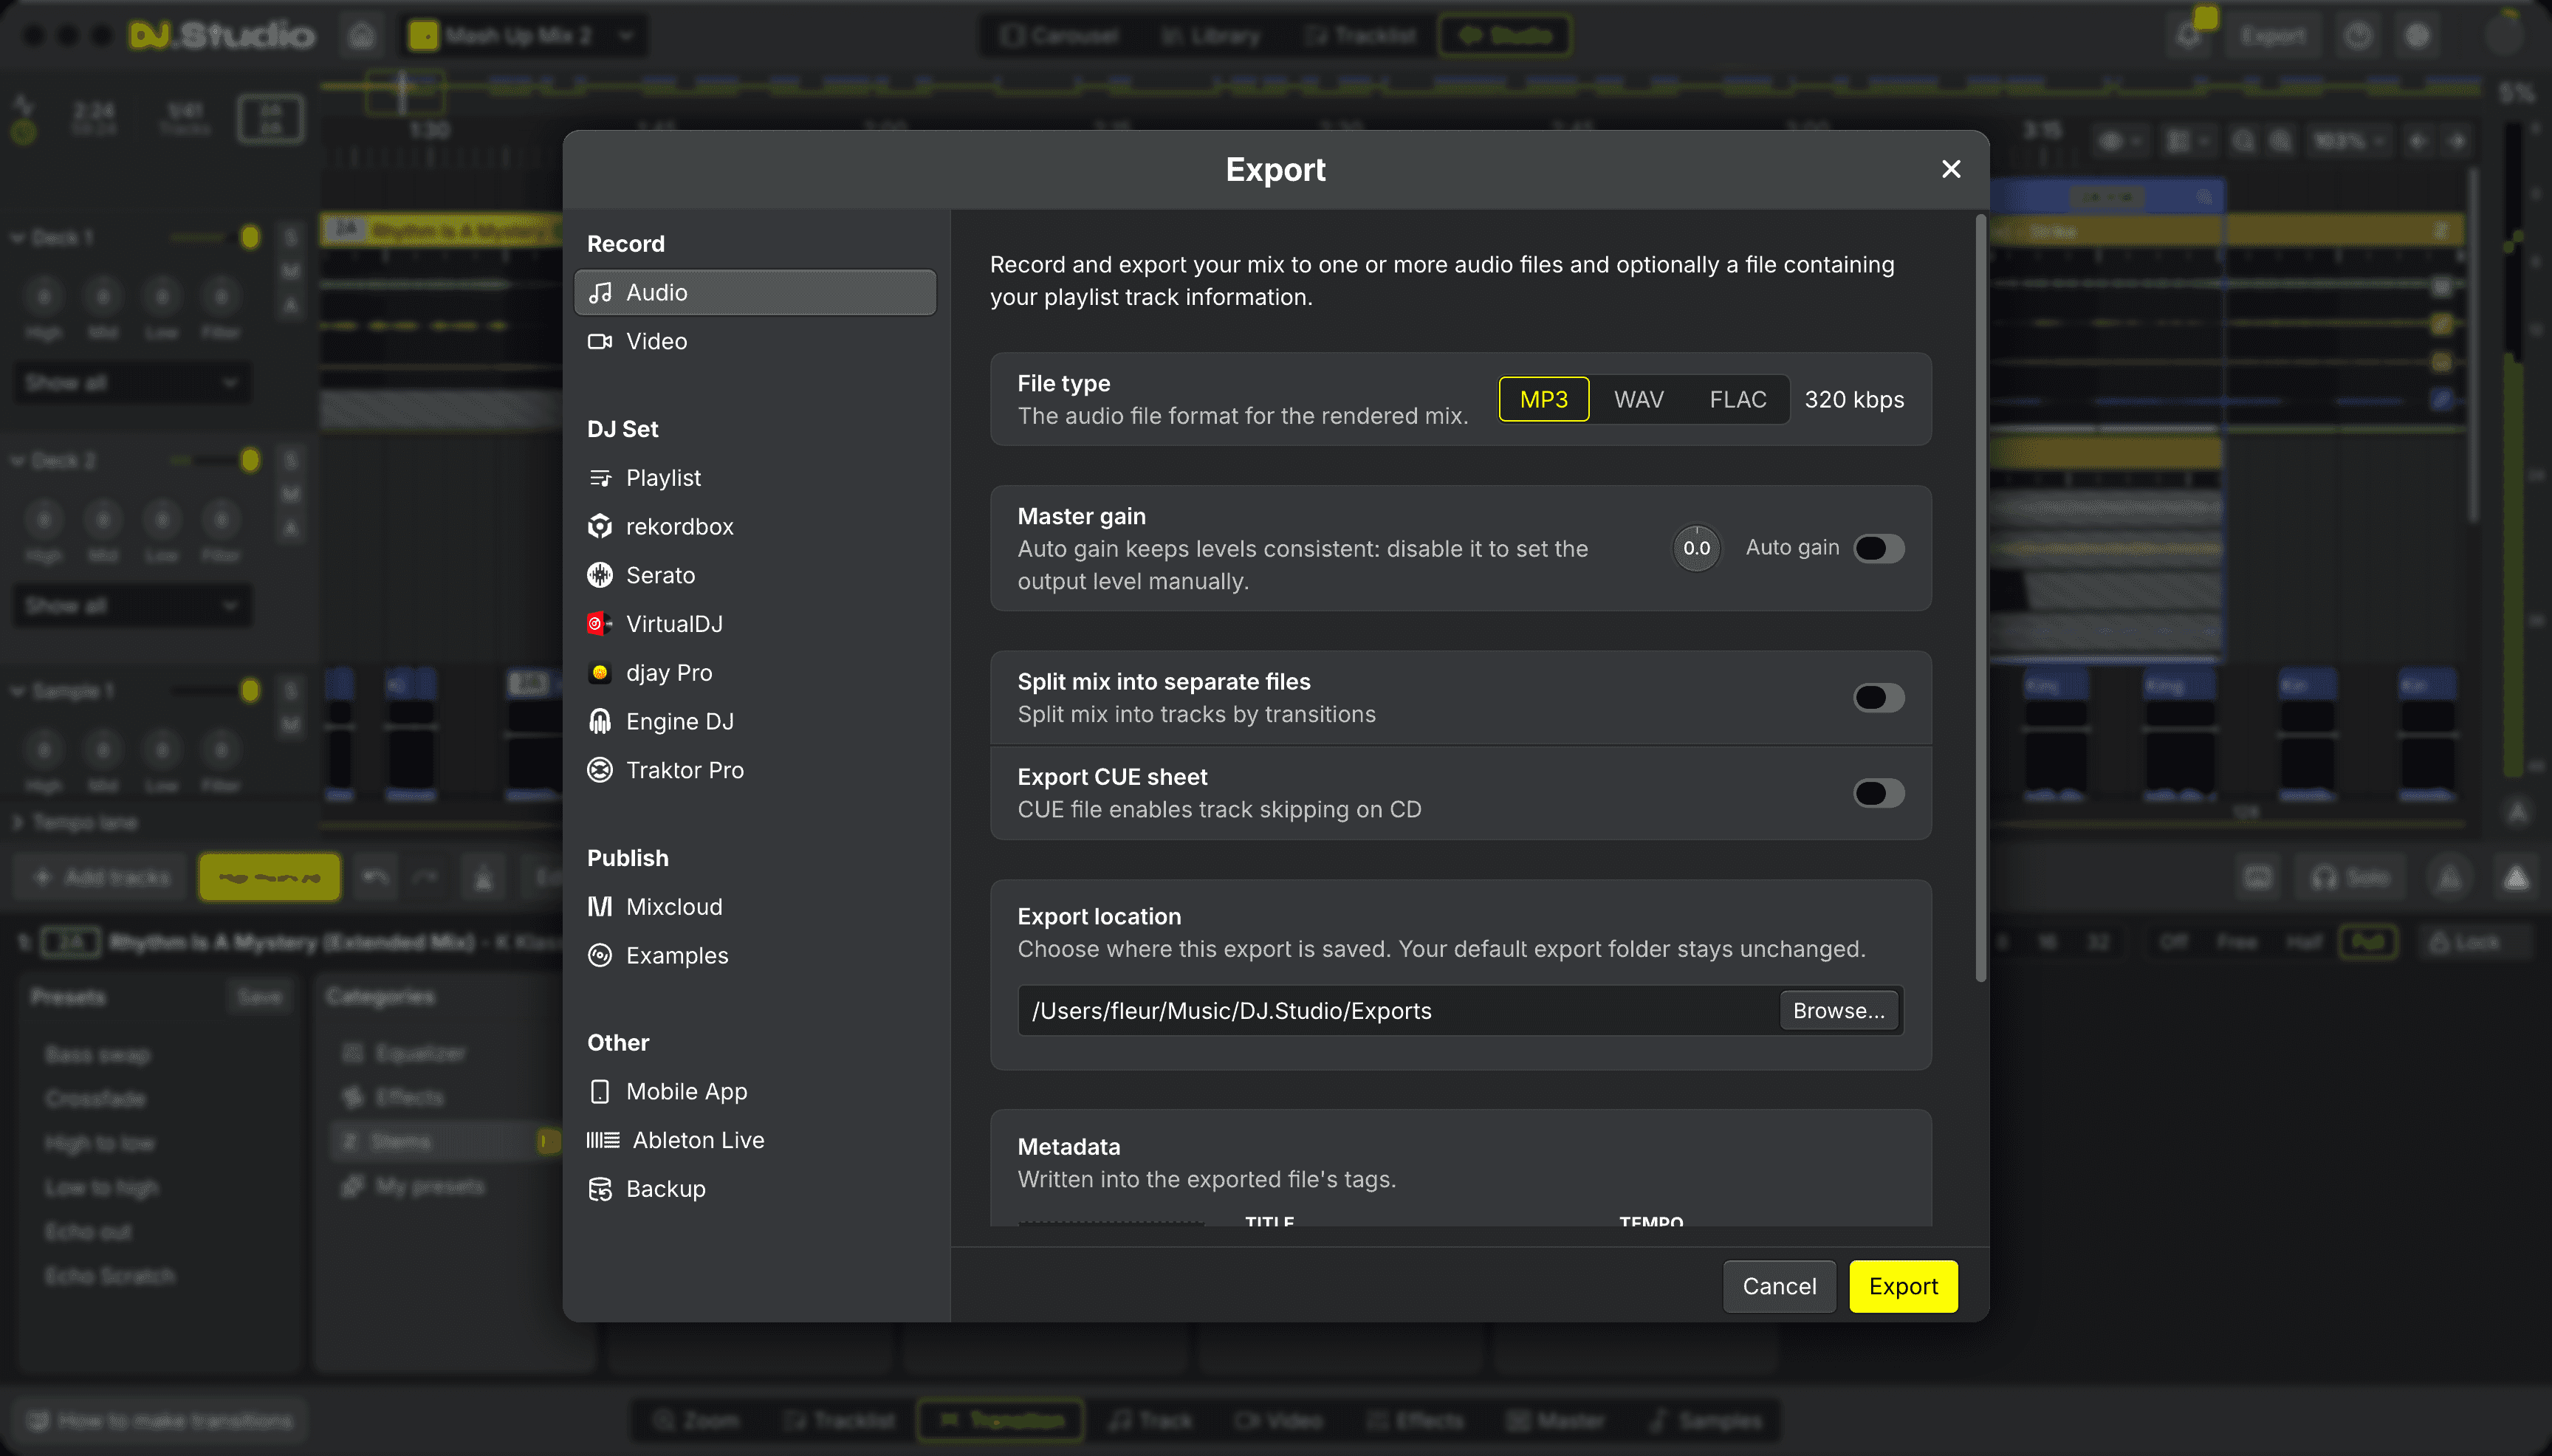
Task: Switch to the Library tab
Action: click(x=1211, y=36)
